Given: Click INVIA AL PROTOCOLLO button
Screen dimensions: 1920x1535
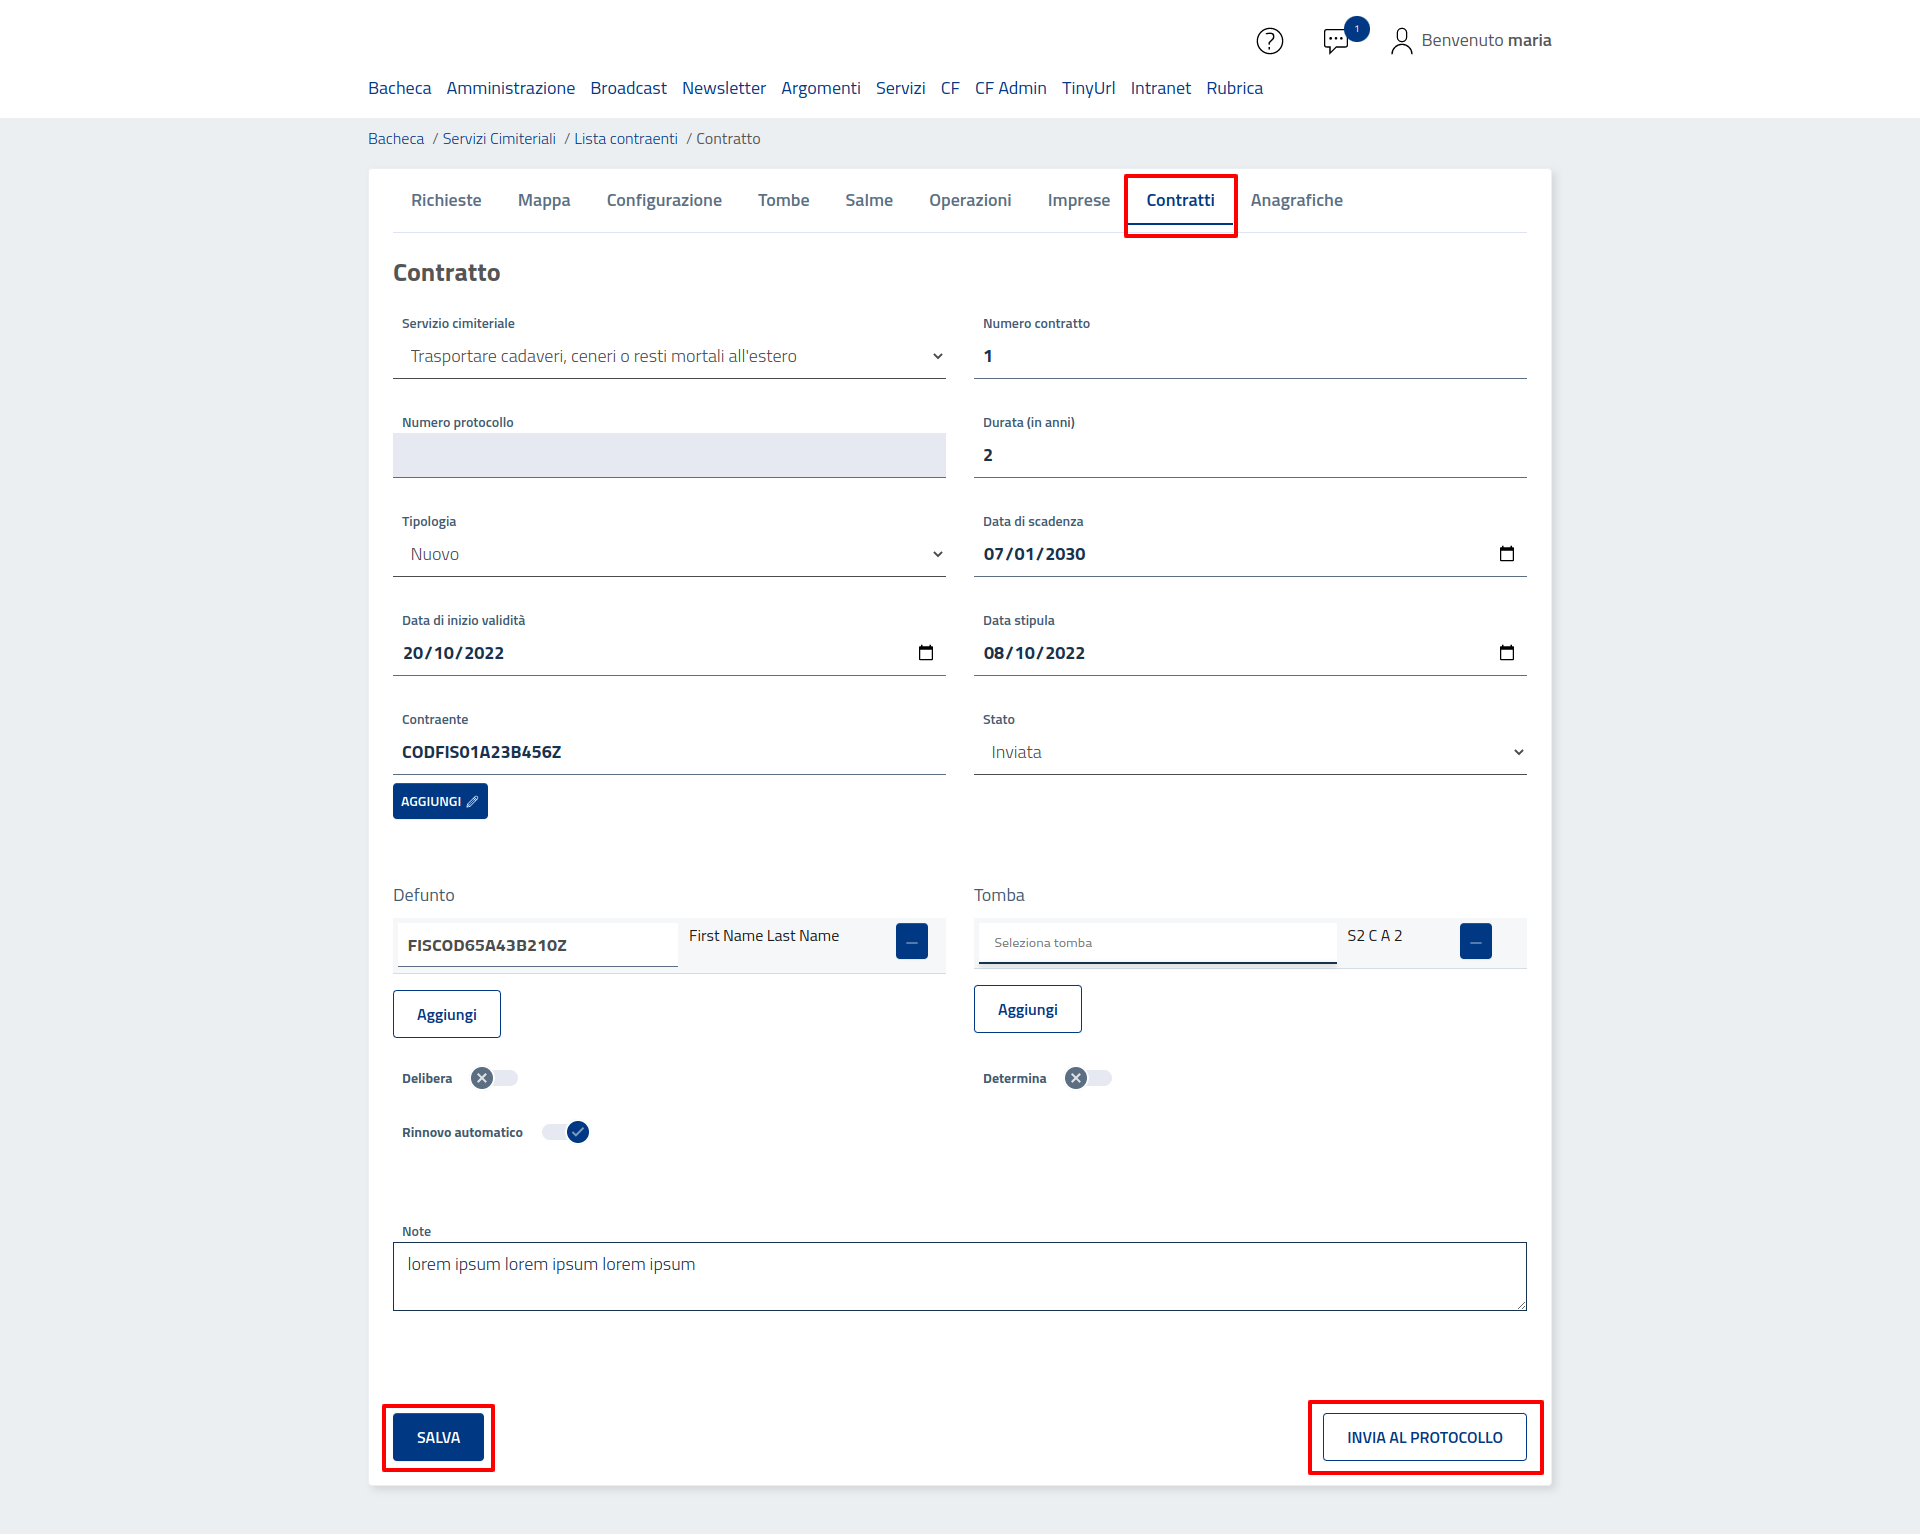Looking at the screenshot, I should pos(1424,1437).
